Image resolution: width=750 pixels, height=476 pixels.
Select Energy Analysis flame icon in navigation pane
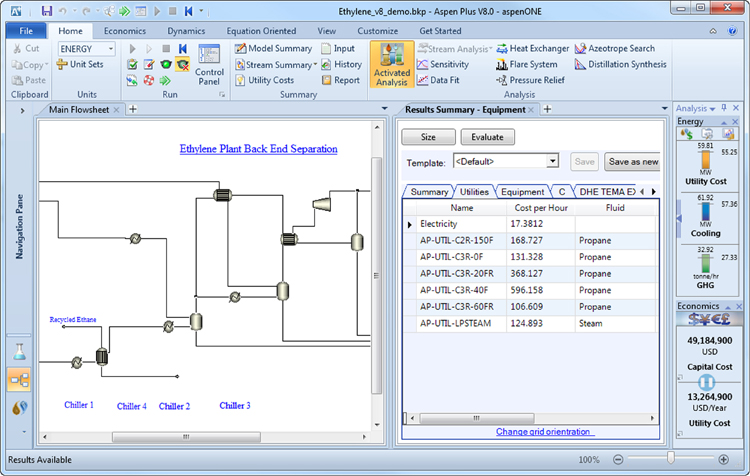click(19, 408)
